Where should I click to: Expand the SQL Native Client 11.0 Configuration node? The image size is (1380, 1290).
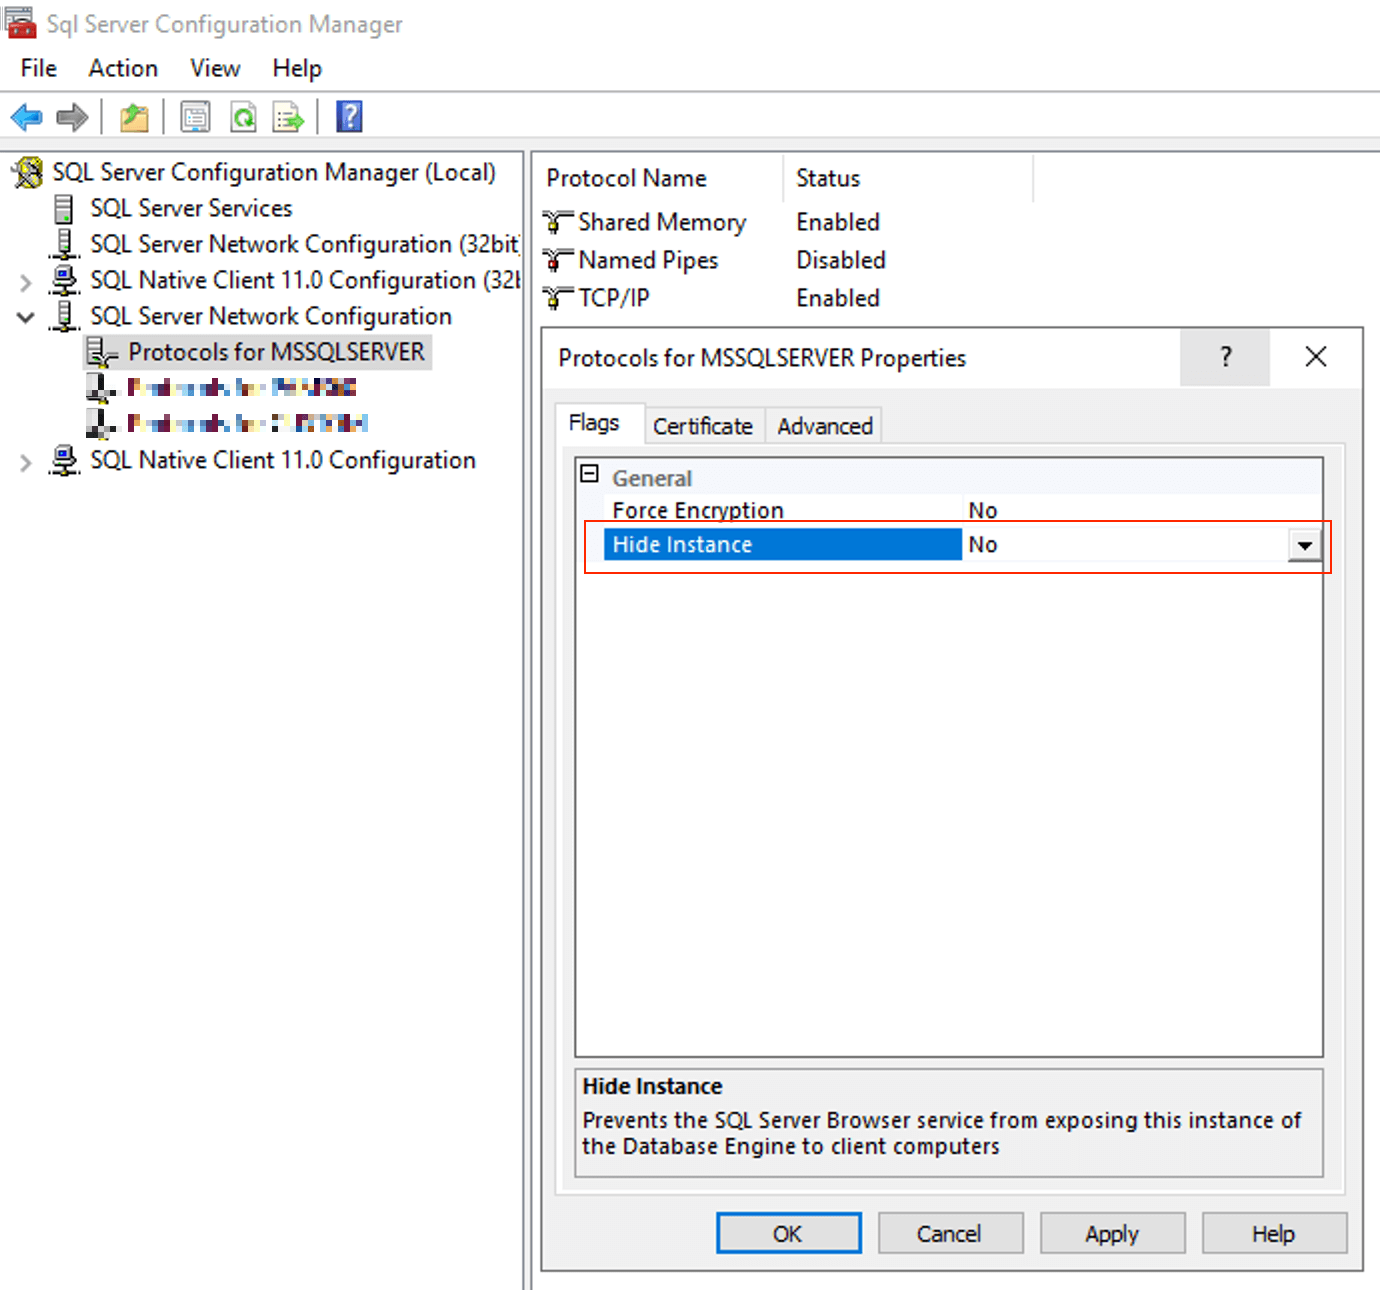[x=26, y=462]
